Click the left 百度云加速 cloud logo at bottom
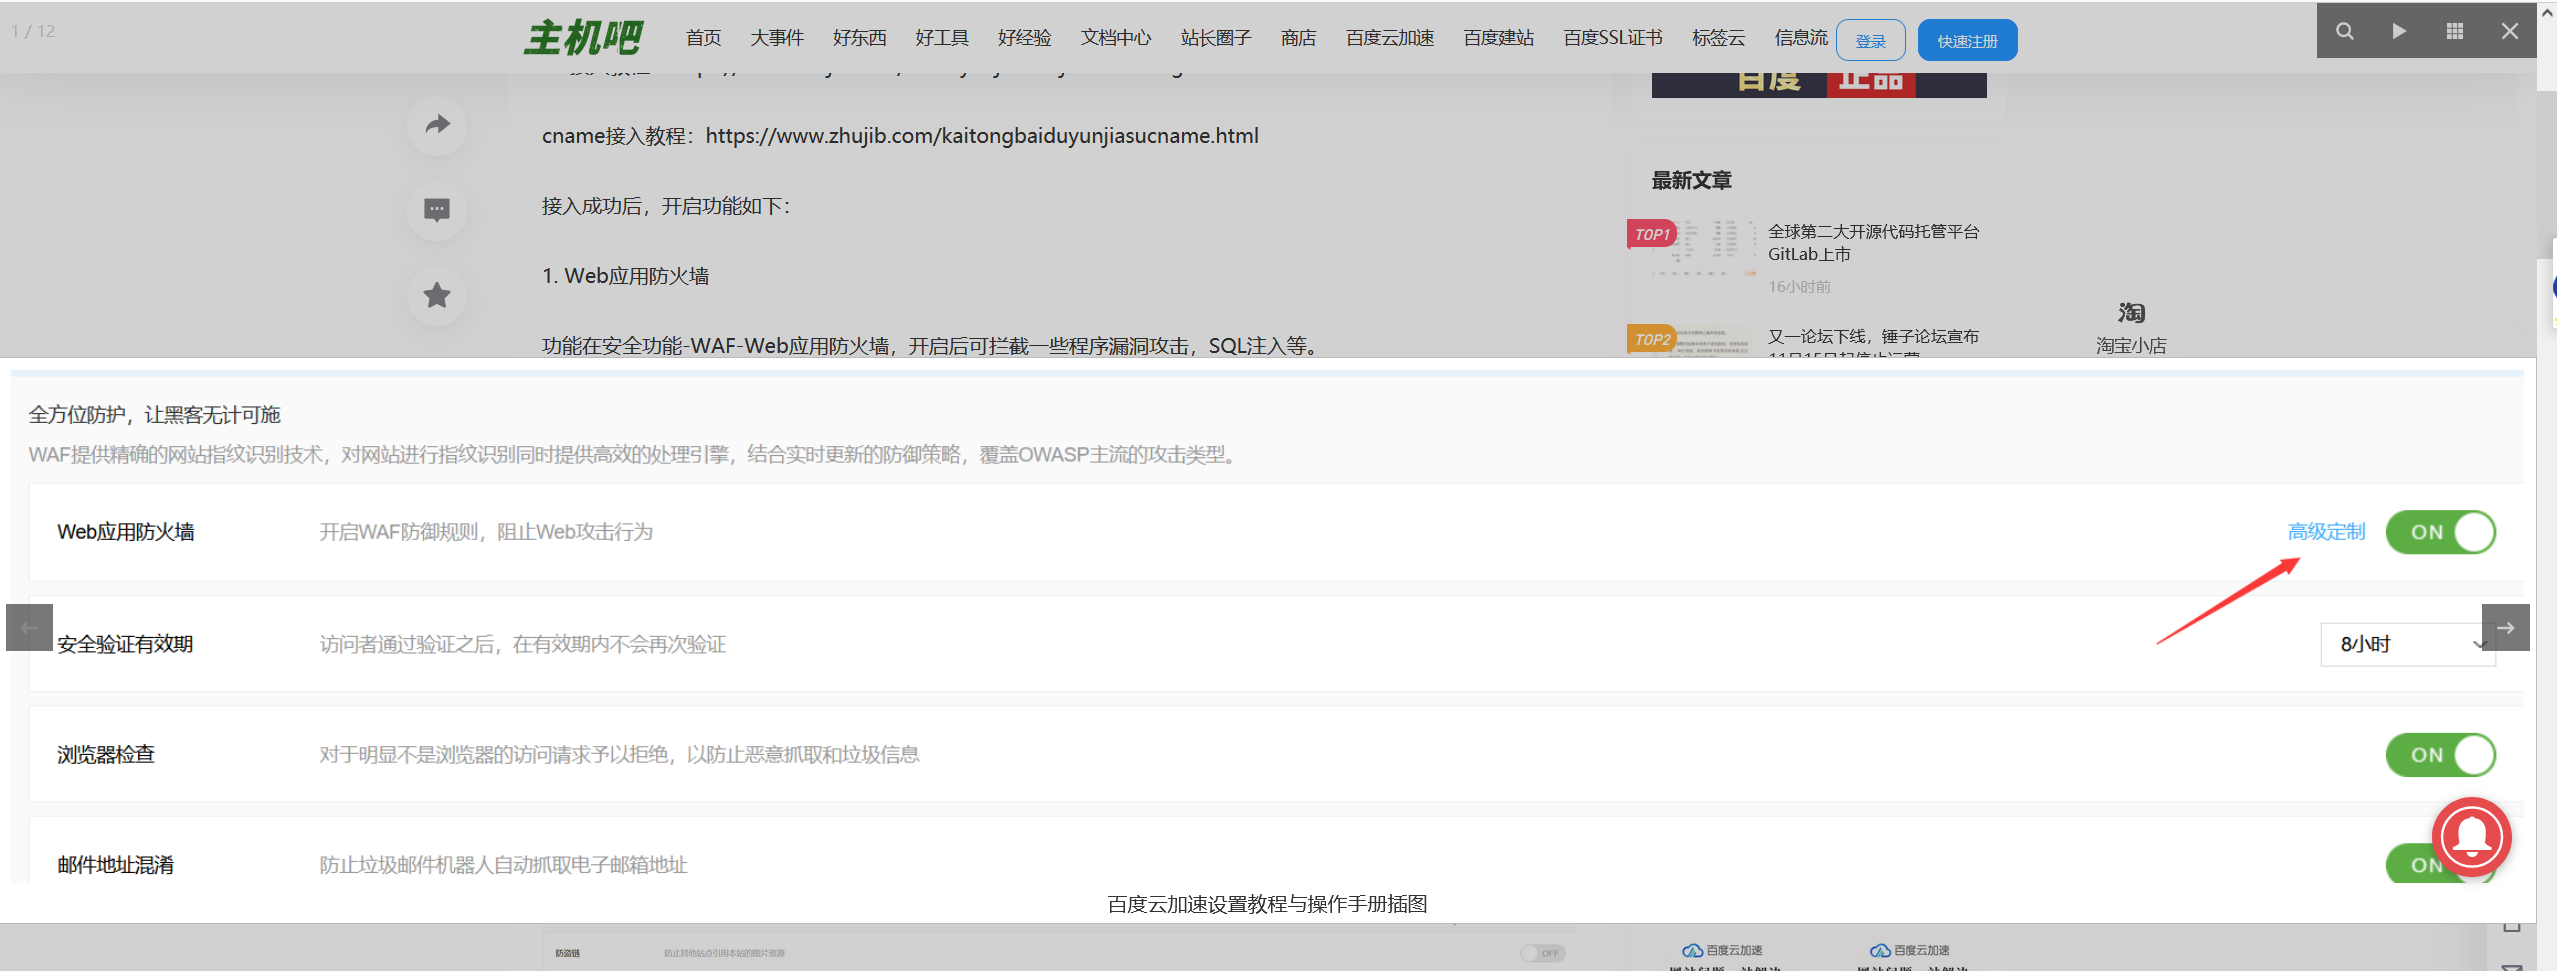This screenshot has width=2557, height=971. [1722, 950]
